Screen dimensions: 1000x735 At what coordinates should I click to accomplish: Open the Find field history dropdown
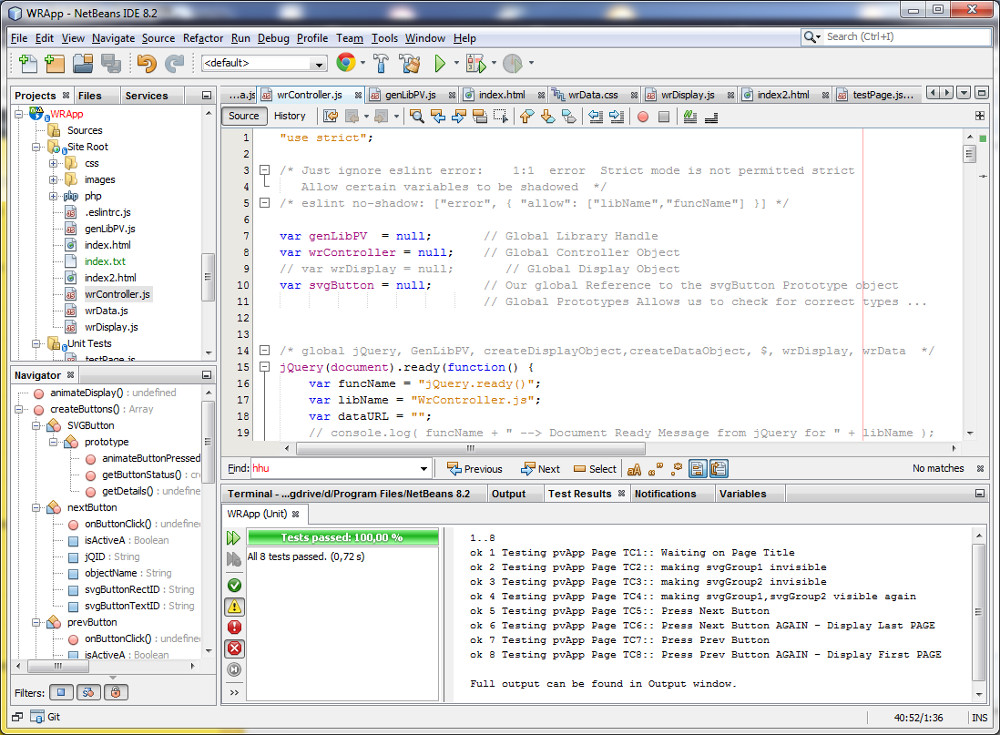click(423, 469)
